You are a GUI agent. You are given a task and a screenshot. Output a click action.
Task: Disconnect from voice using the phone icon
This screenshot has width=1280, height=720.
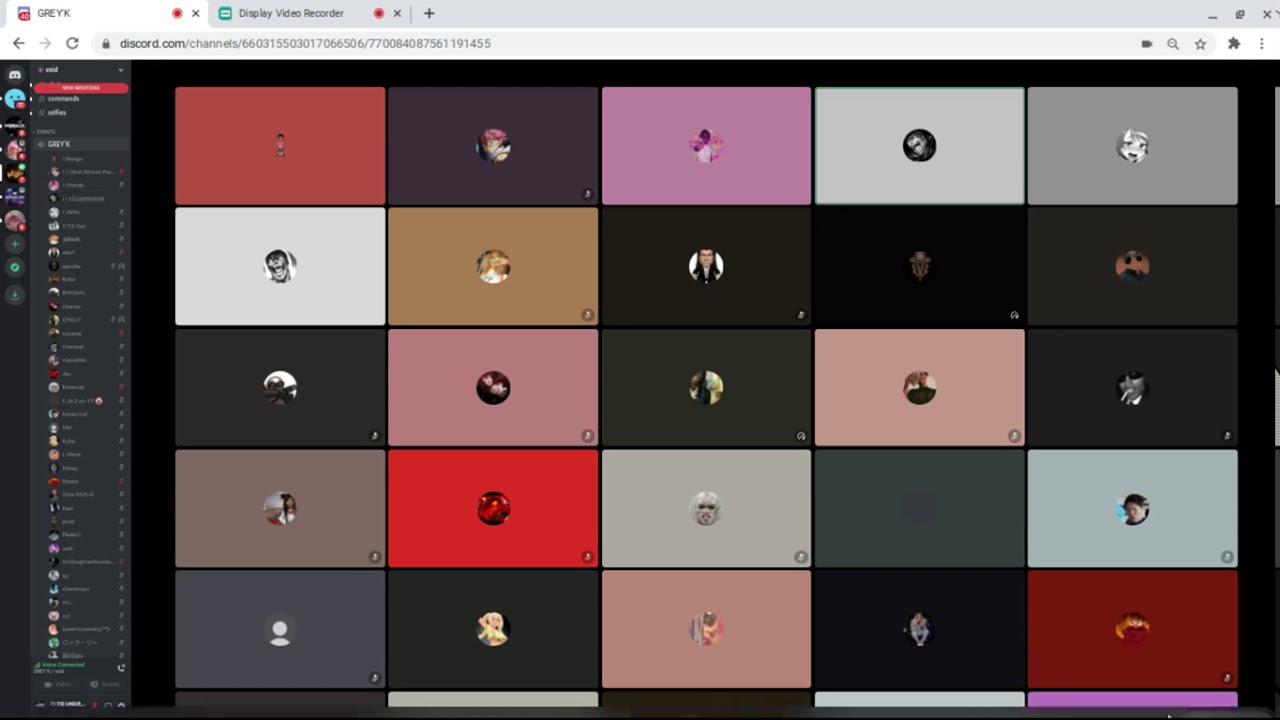click(x=121, y=667)
